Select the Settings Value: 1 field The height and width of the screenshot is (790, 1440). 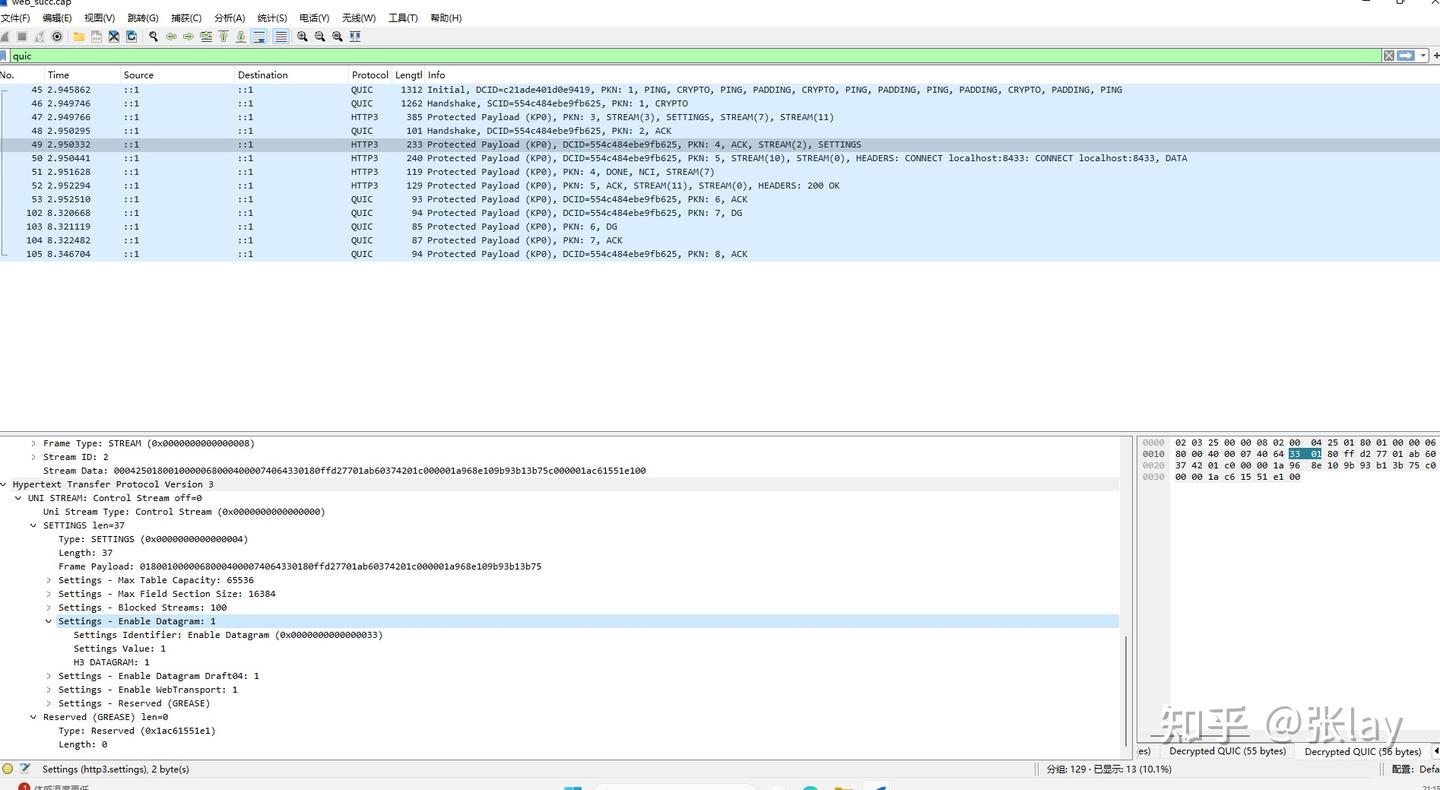tap(119, 649)
